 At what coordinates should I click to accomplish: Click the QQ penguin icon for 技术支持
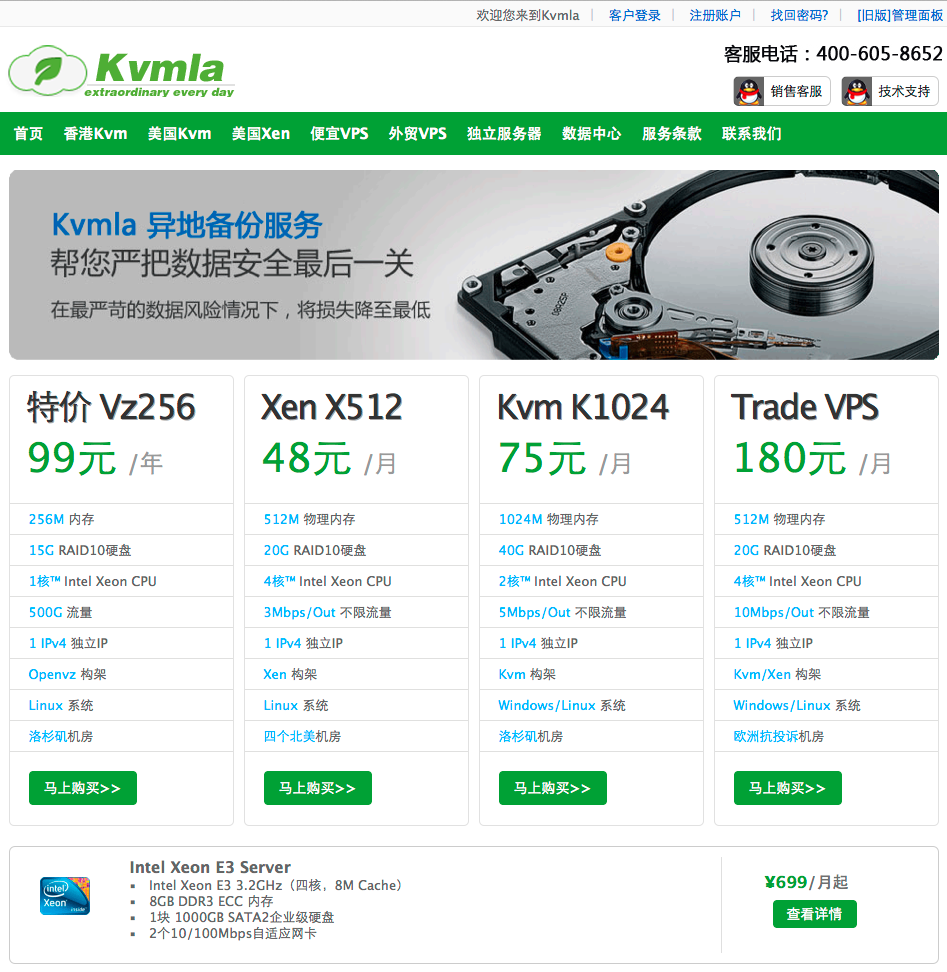[x=857, y=92]
